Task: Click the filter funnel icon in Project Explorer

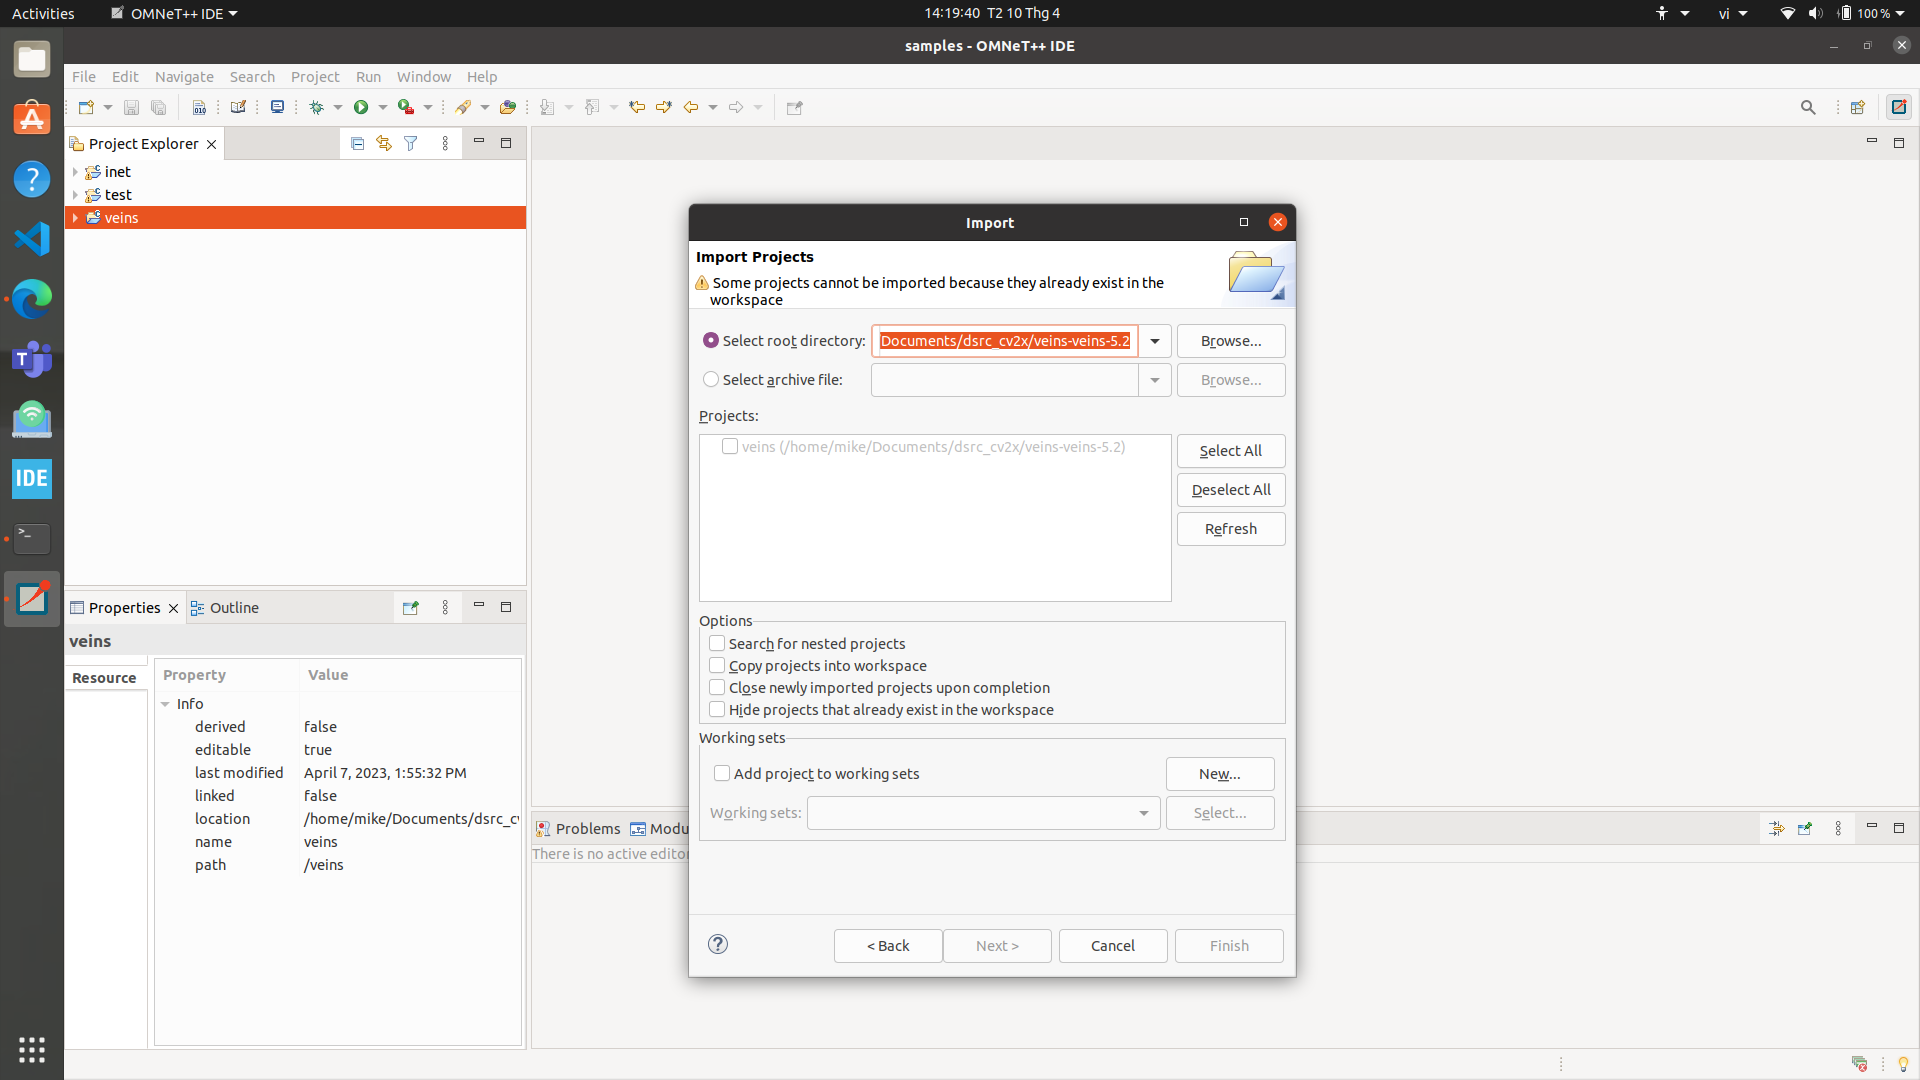Action: [x=411, y=144]
